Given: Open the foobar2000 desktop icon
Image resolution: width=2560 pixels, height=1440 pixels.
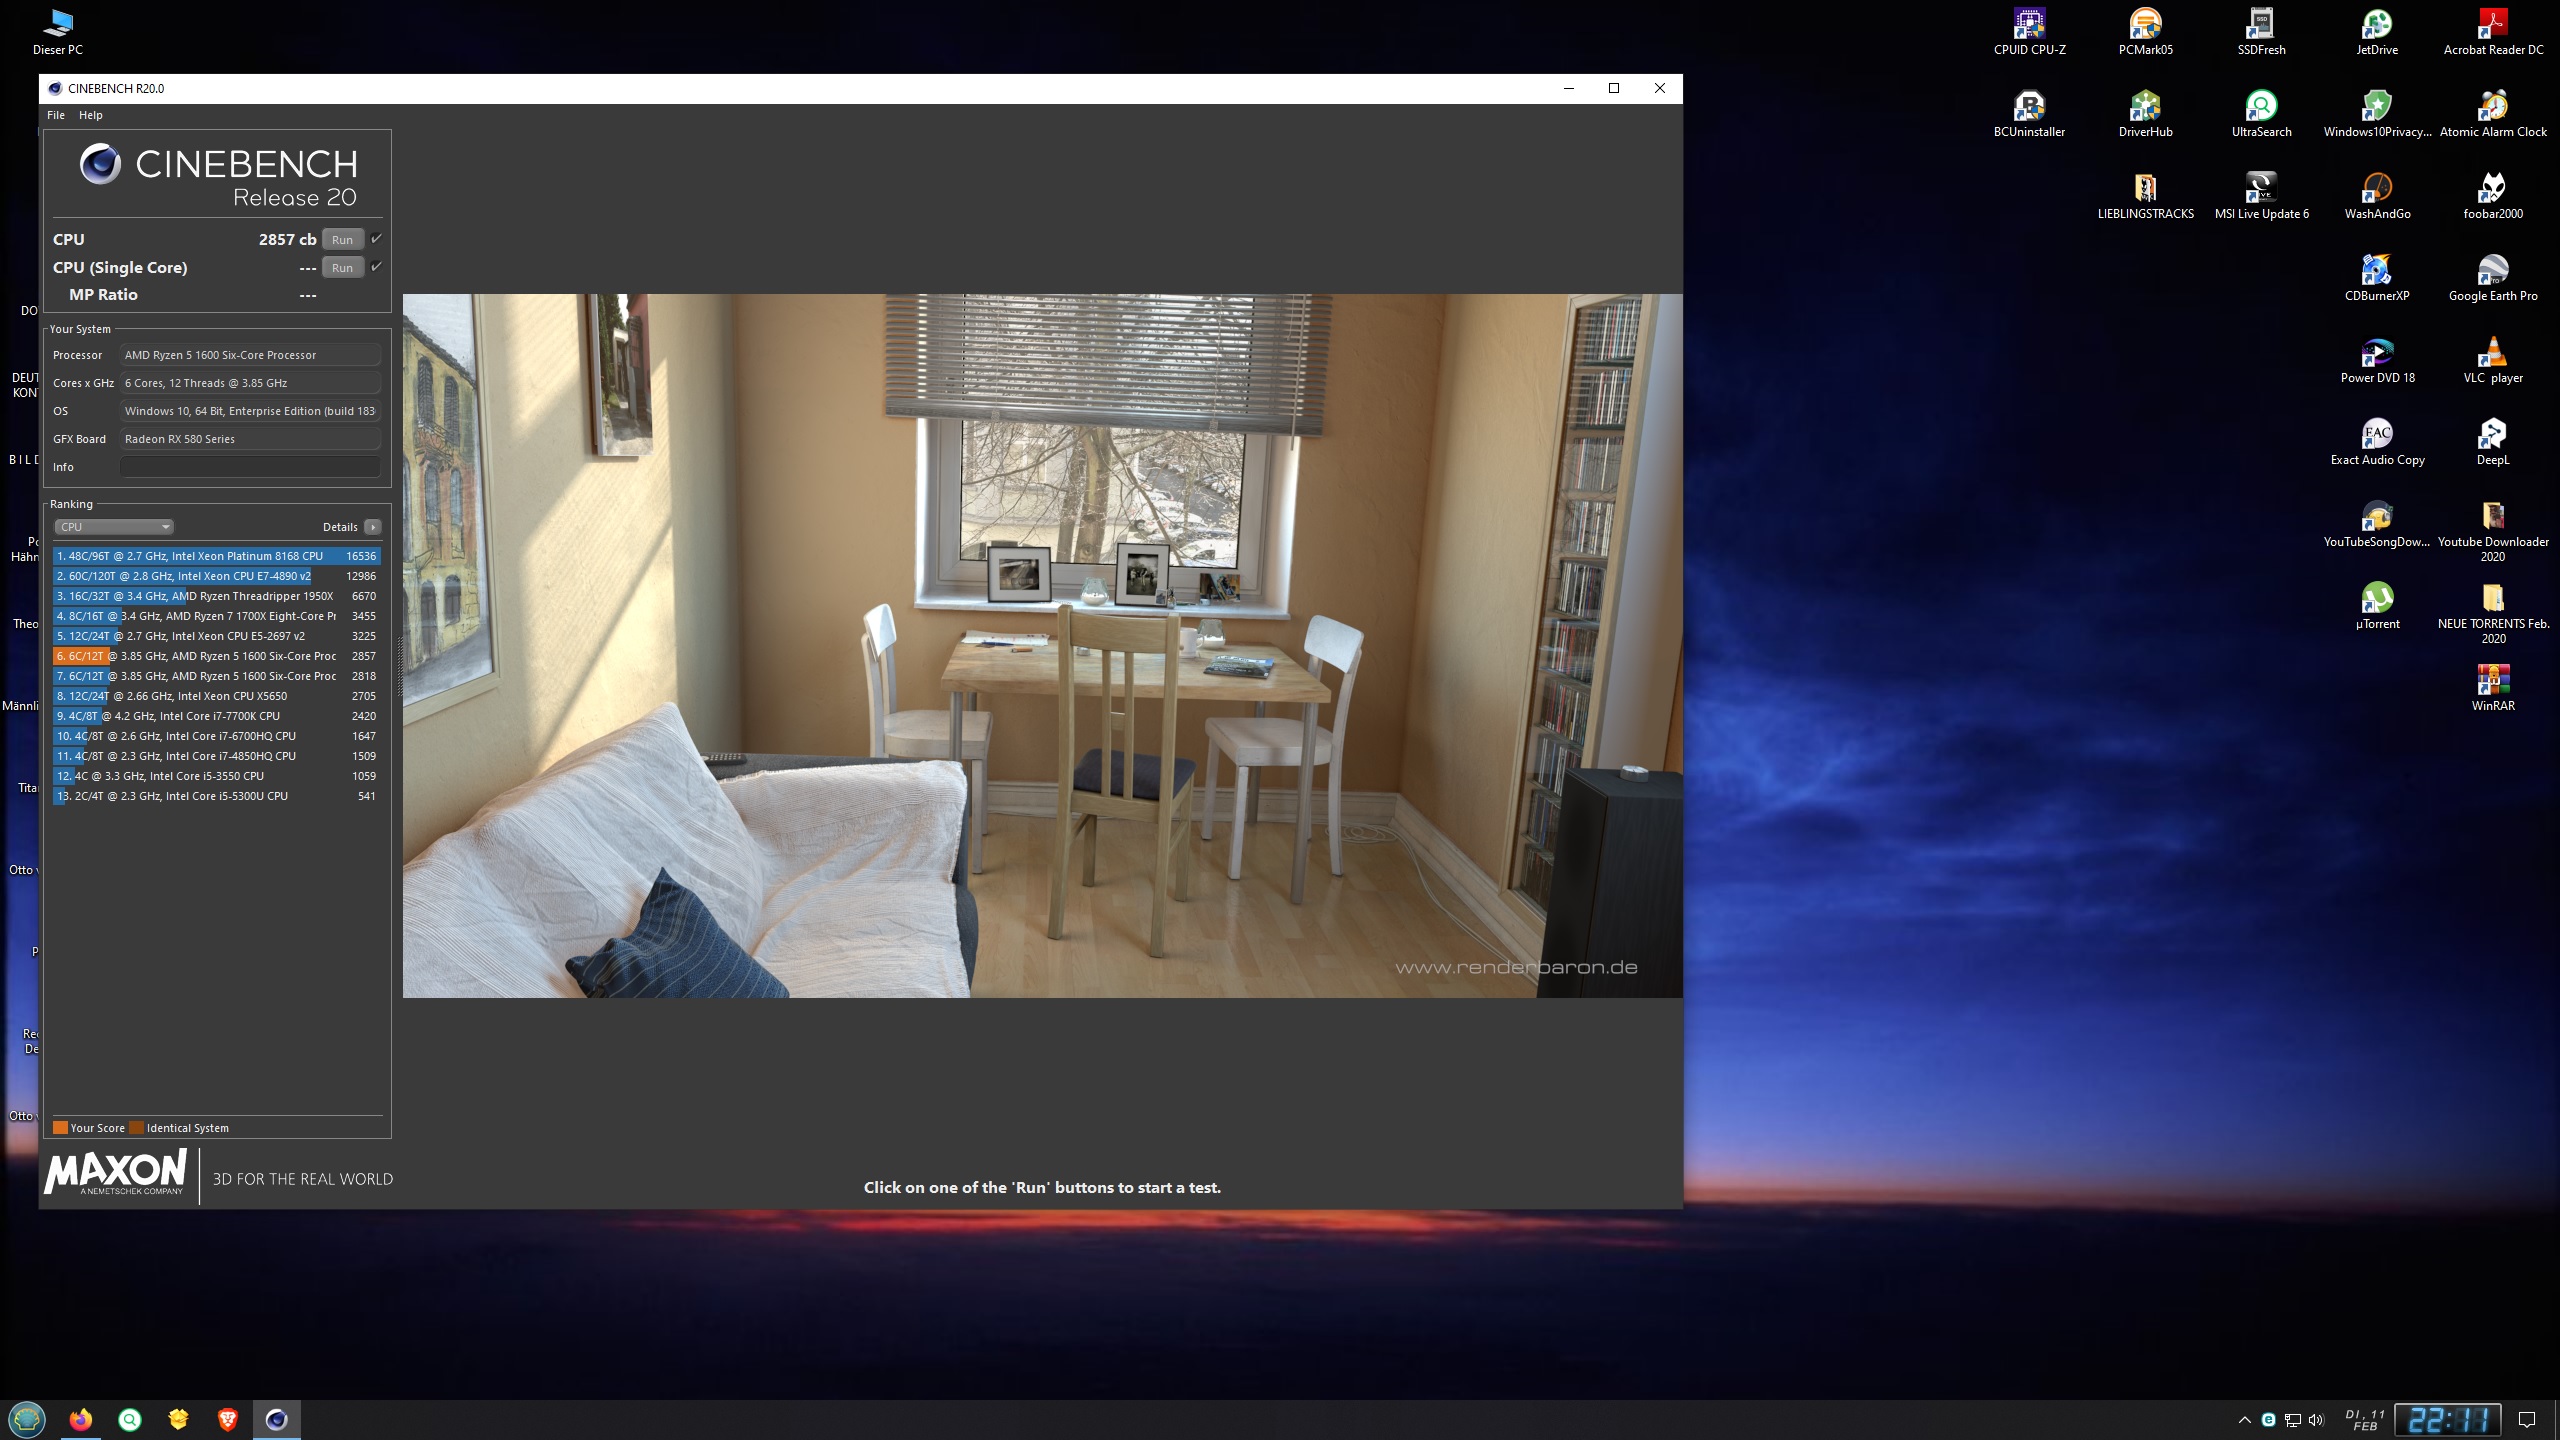Looking at the screenshot, I should pyautogui.click(x=2492, y=190).
